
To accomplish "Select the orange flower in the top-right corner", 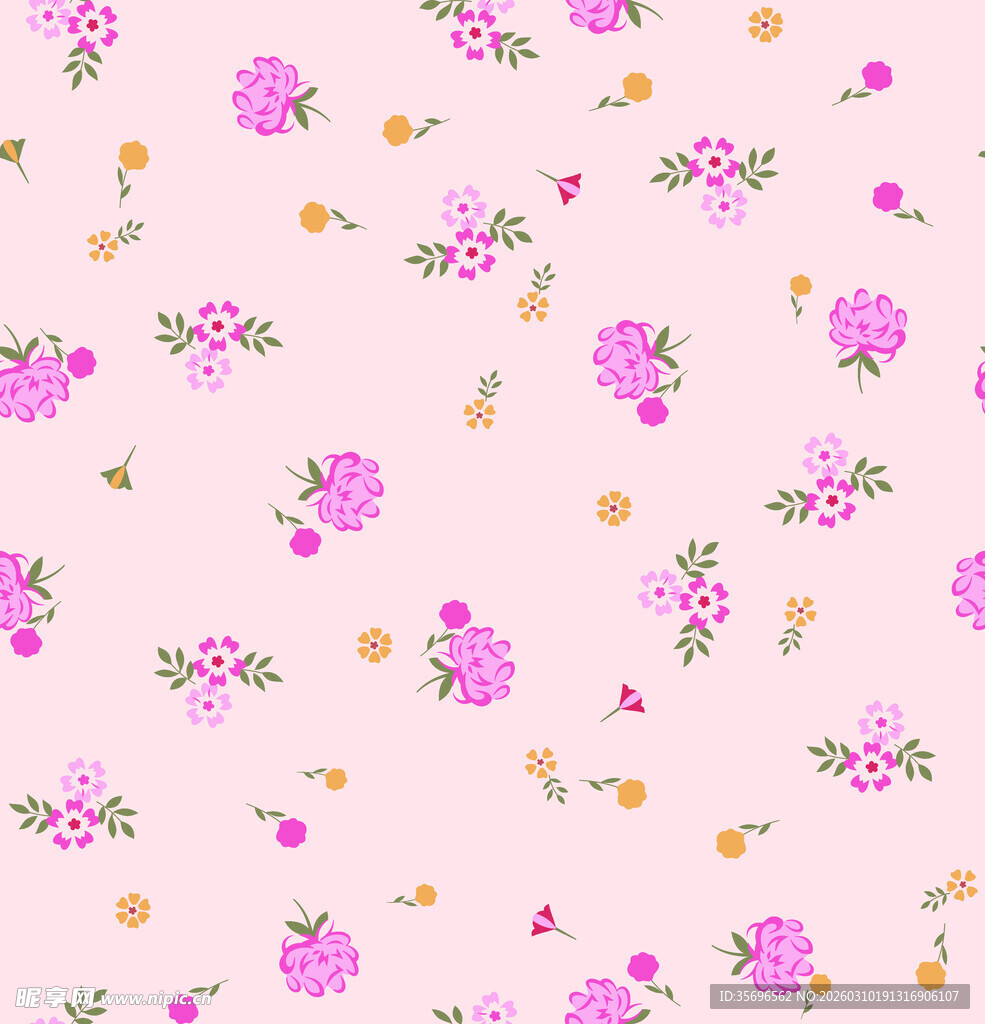I will [765, 25].
